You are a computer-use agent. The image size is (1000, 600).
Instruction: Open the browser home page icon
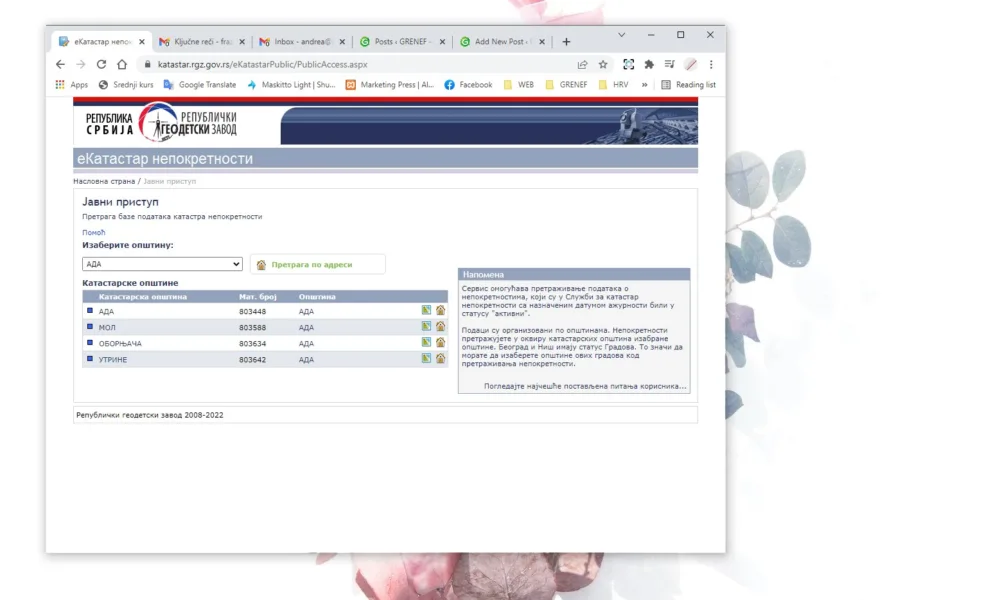coord(122,64)
